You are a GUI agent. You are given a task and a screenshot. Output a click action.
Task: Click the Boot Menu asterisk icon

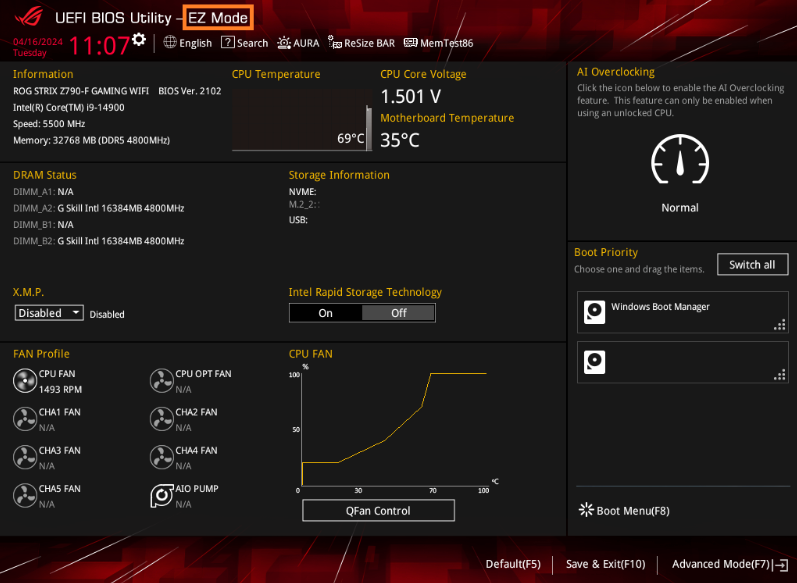pyautogui.click(x=586, y=510)
